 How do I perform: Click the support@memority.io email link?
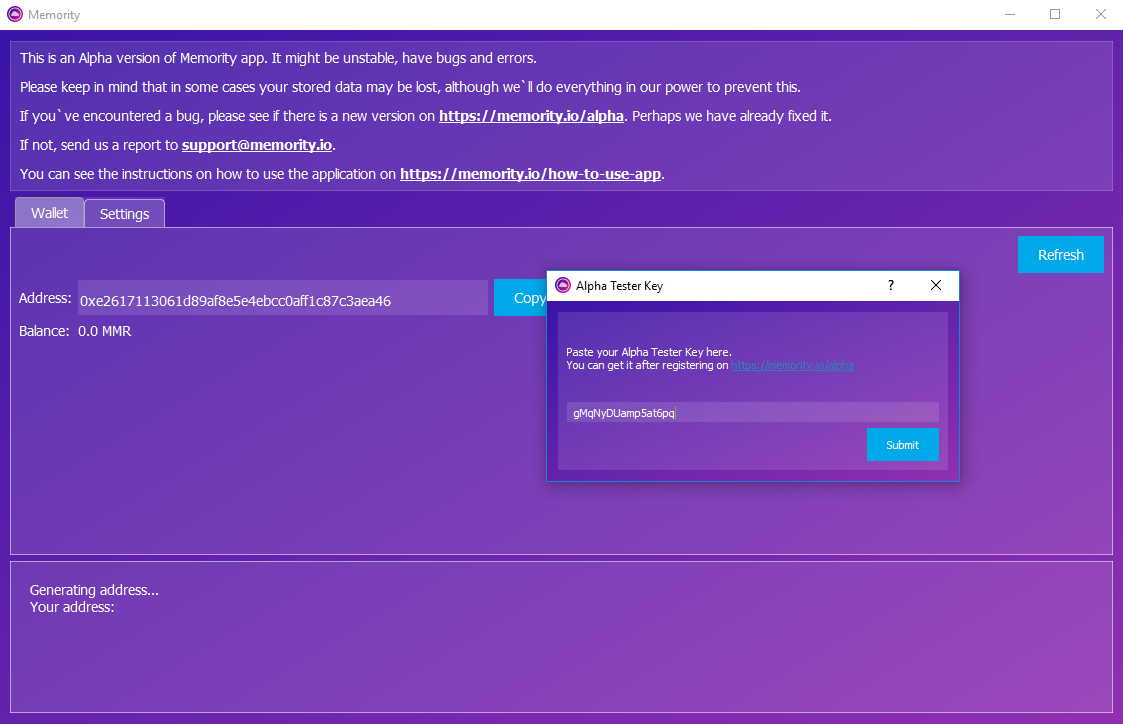click(x=257, y=145)
